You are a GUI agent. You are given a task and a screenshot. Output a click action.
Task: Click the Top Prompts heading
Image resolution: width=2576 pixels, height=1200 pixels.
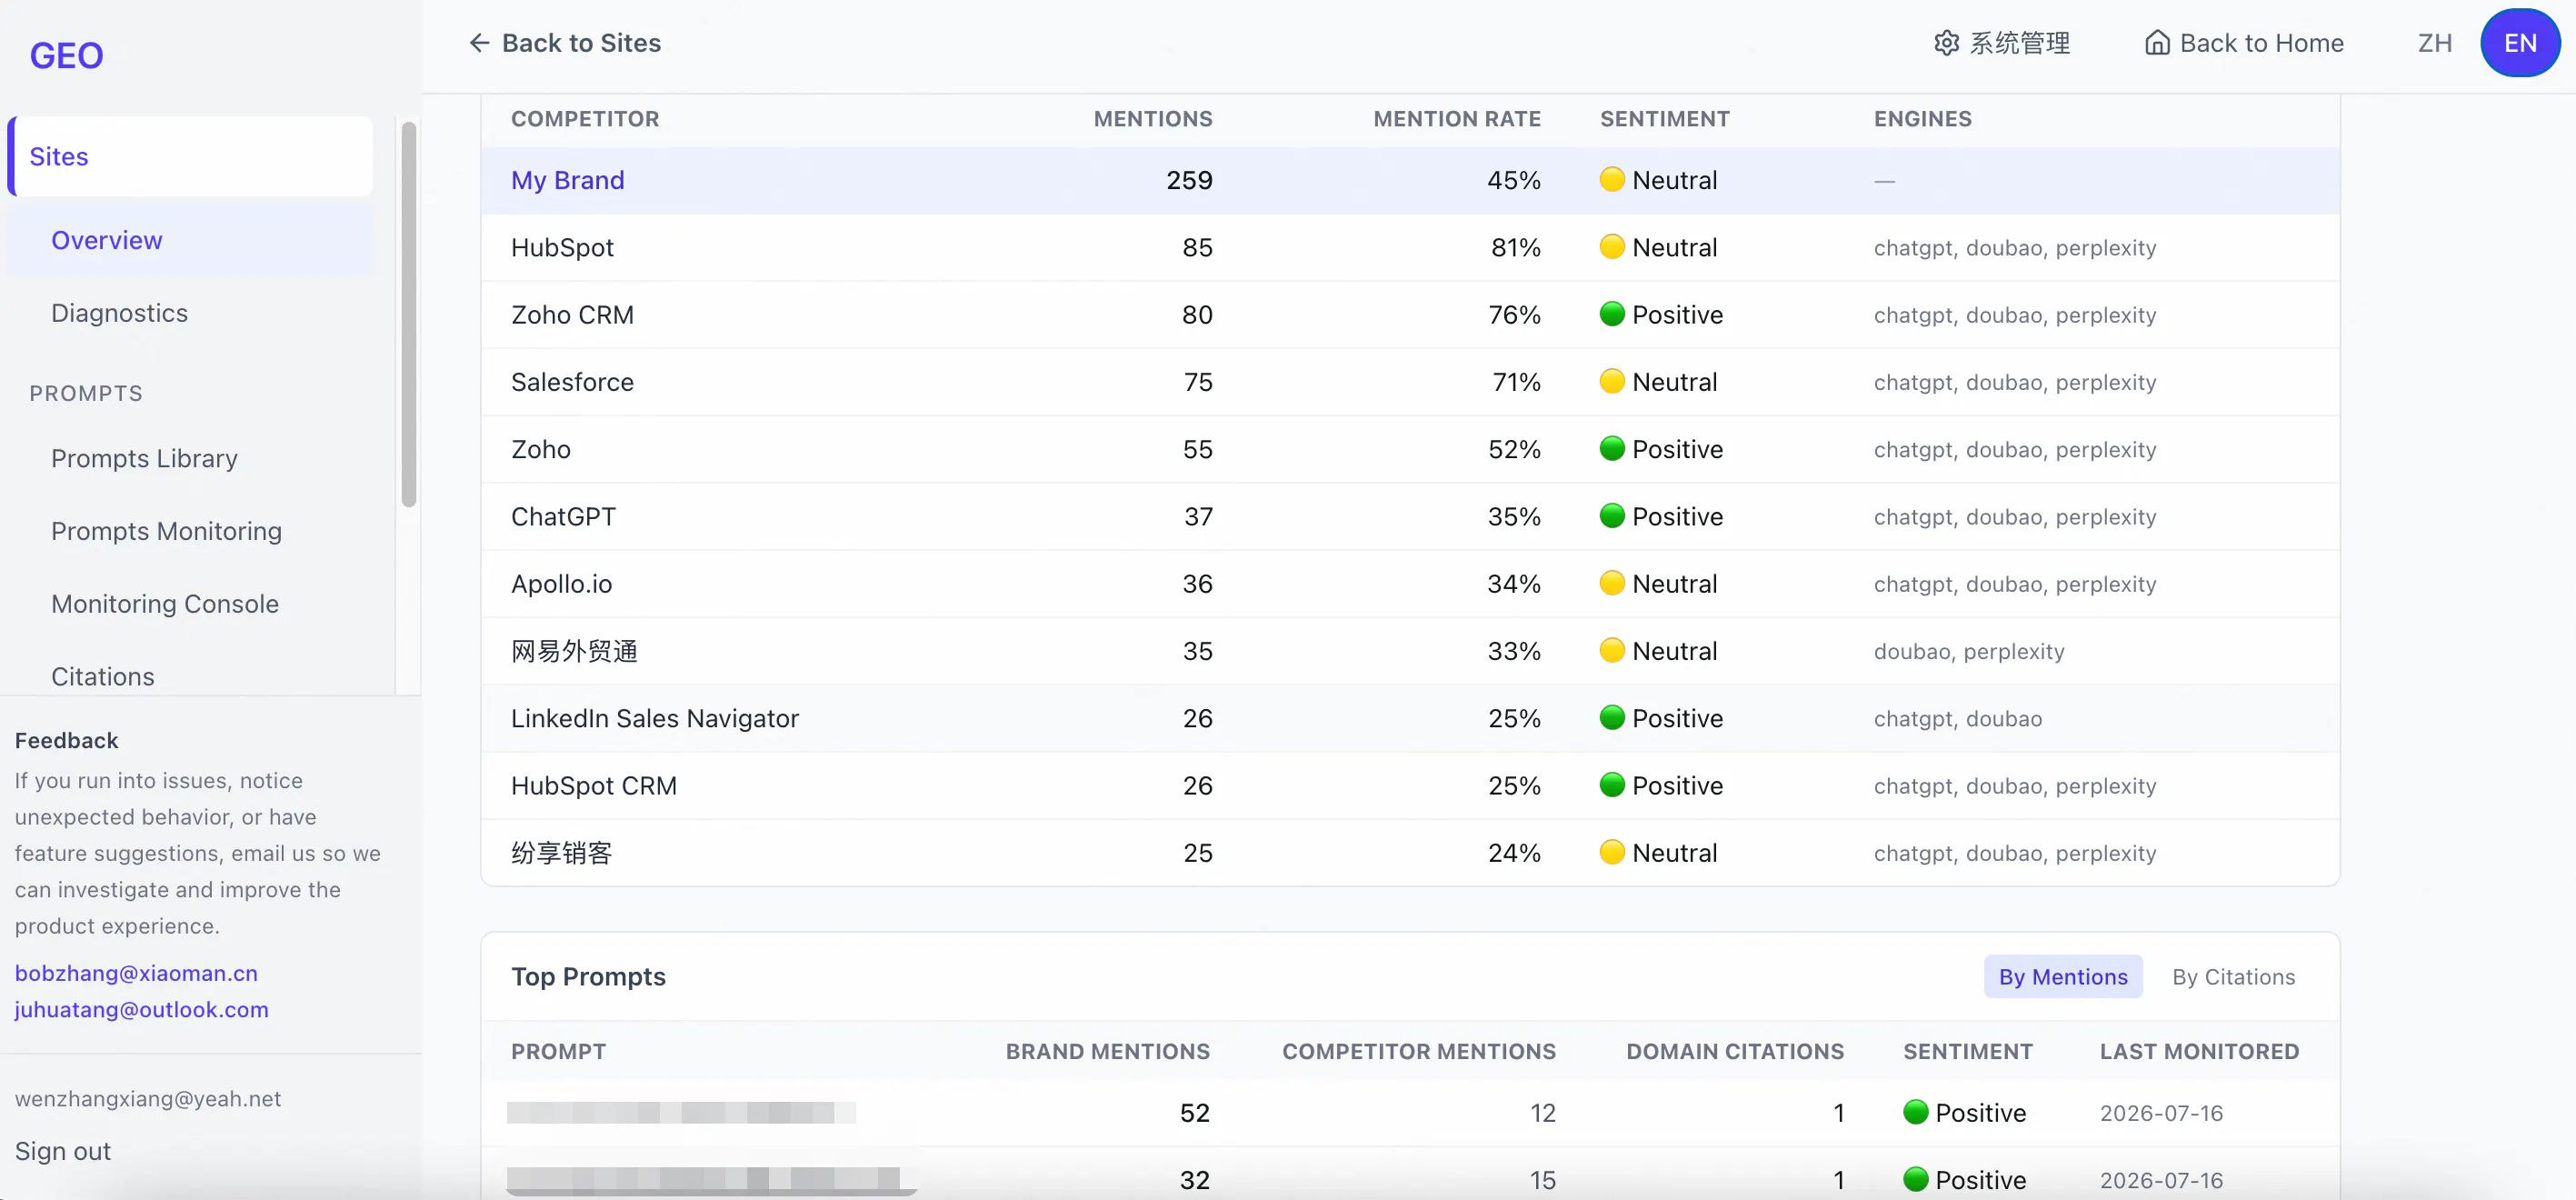588,977
